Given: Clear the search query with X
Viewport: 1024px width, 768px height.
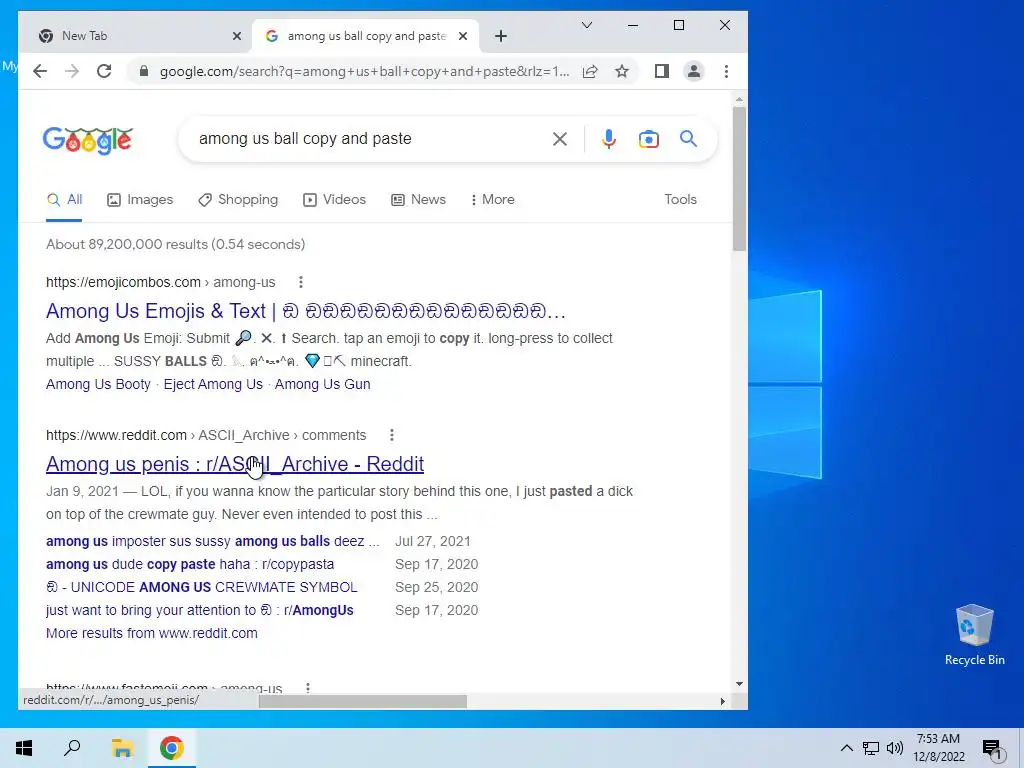Looking at the screenshot, I should point(560,139).
